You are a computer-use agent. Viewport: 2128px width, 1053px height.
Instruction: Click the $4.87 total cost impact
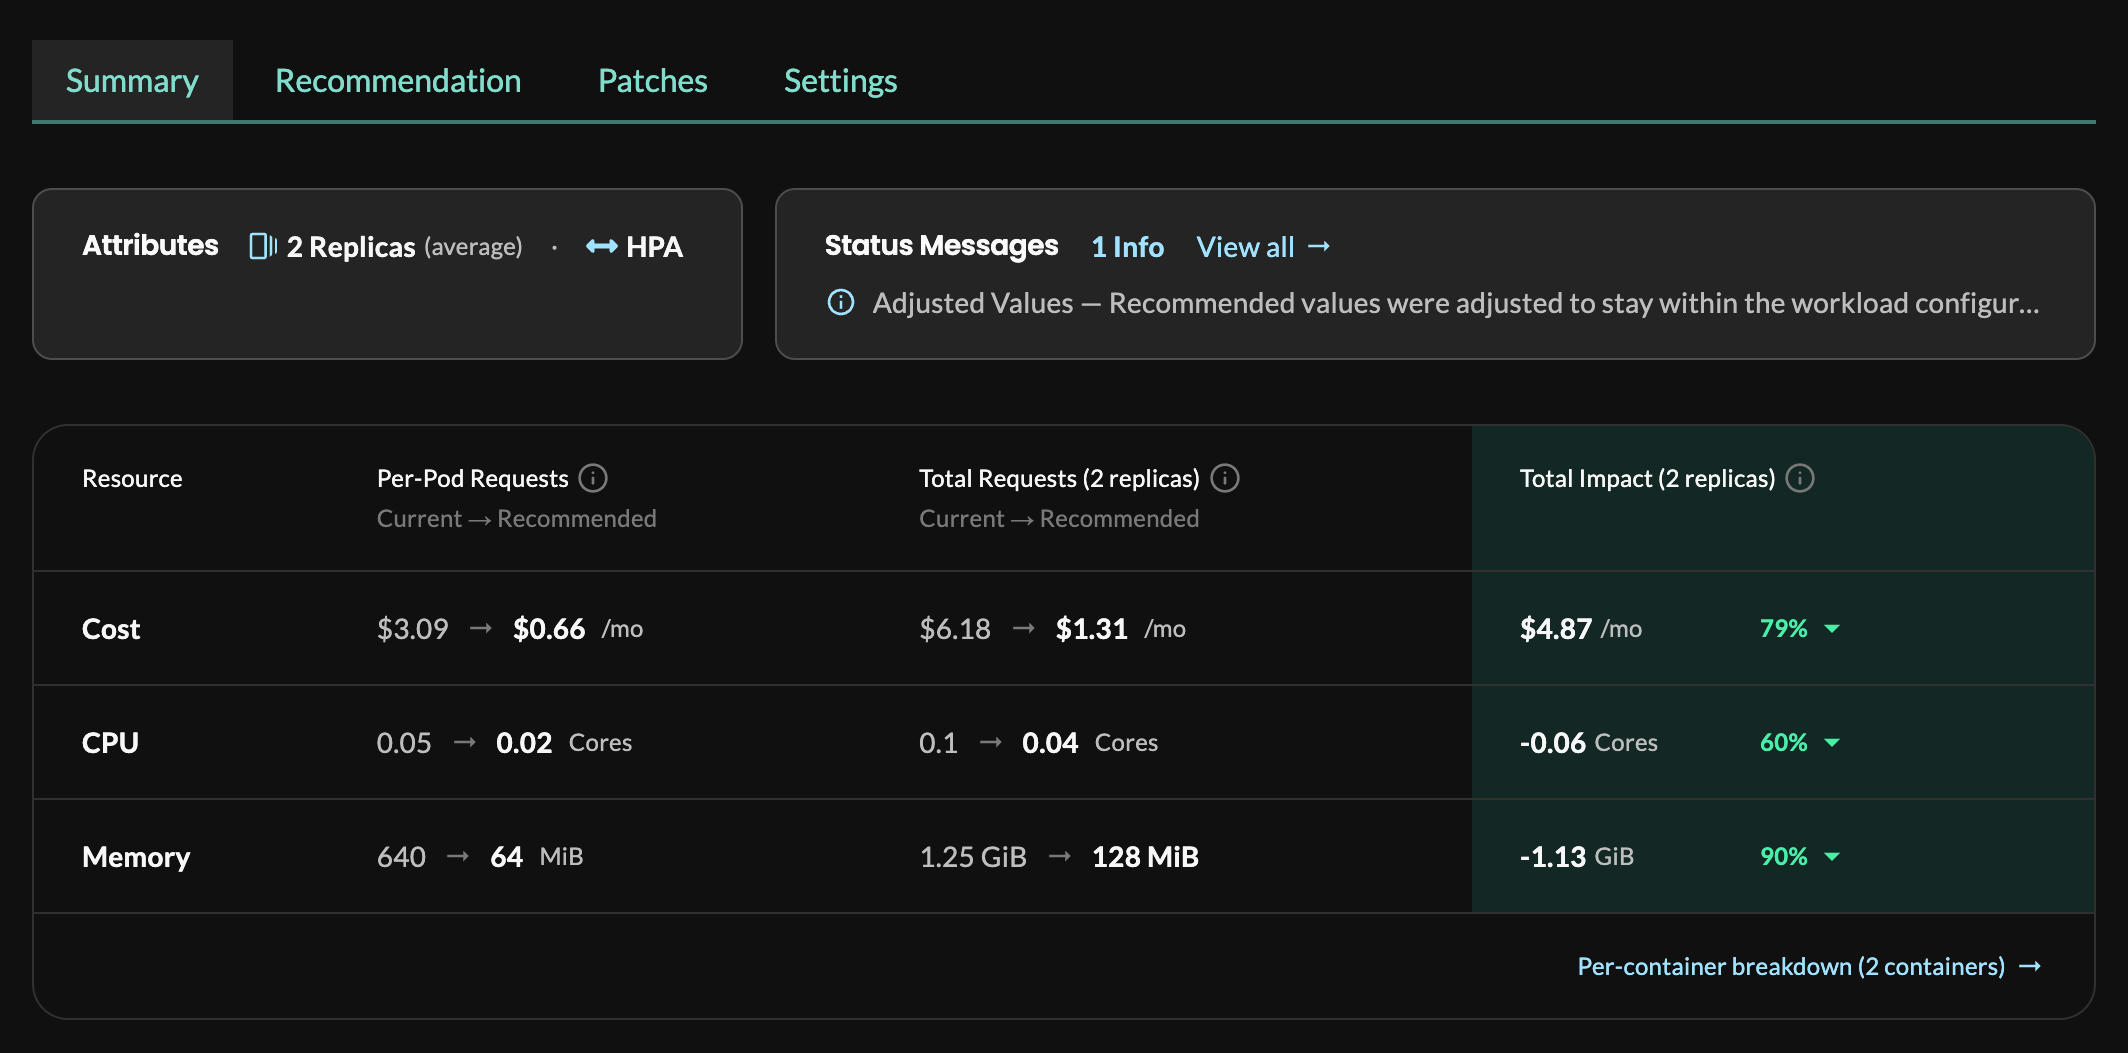pyautogui.click(x=1556, y=629)
